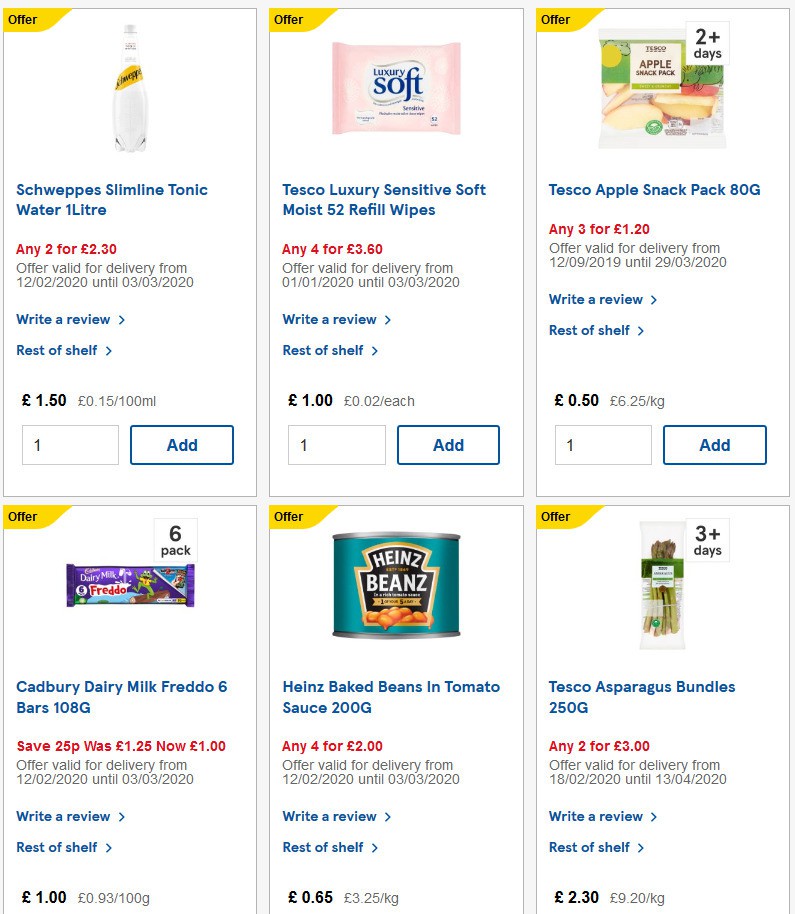The height and width of the screenshot is (914, 795).
Task: Click the quantity field for the Heinz beans
Action: pyautogui.click(x=336, y=910)
